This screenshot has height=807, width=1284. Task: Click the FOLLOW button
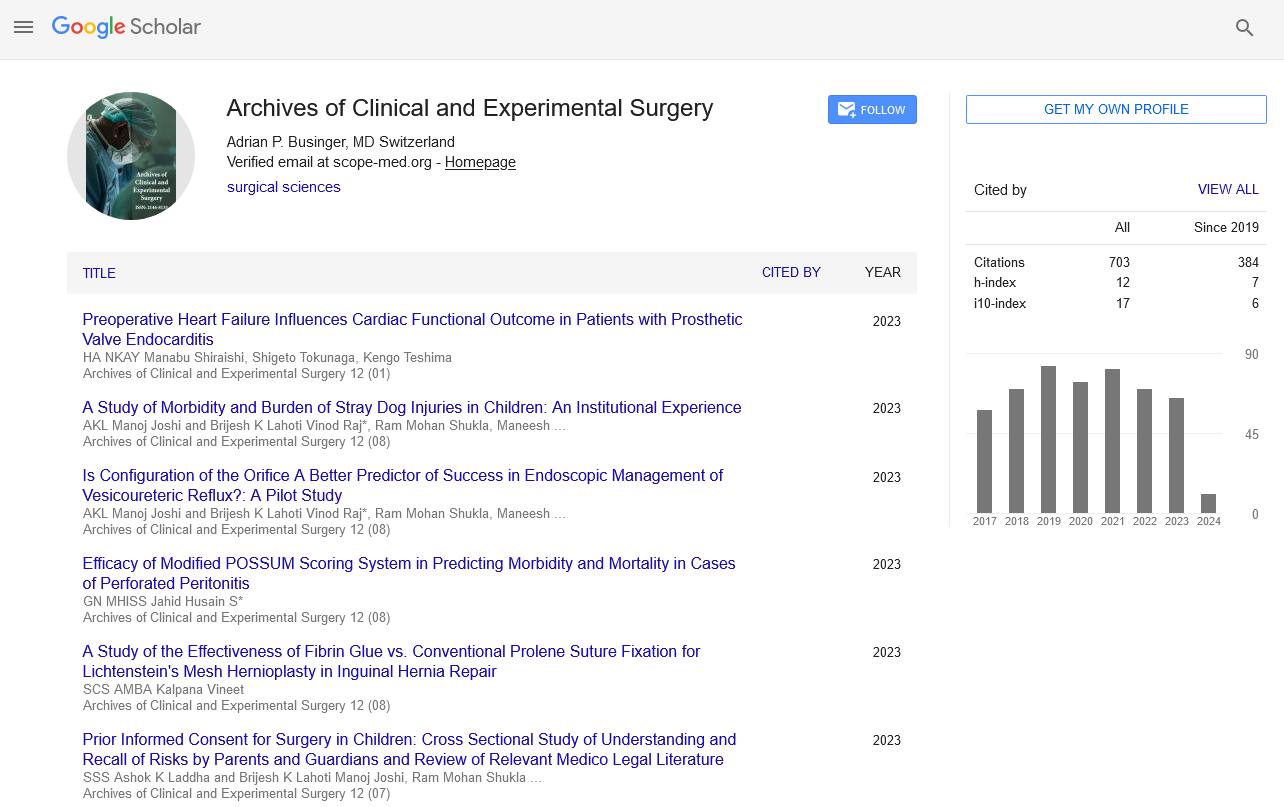tap(872, 110)
